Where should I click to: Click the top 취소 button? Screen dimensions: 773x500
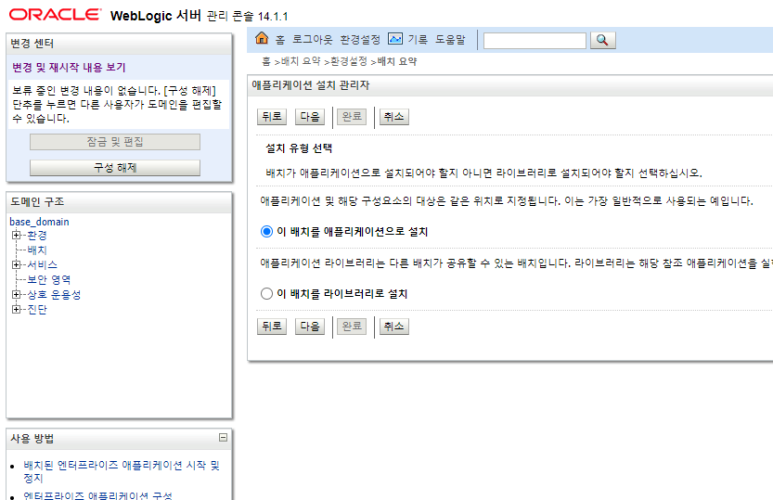click(394, 117)
